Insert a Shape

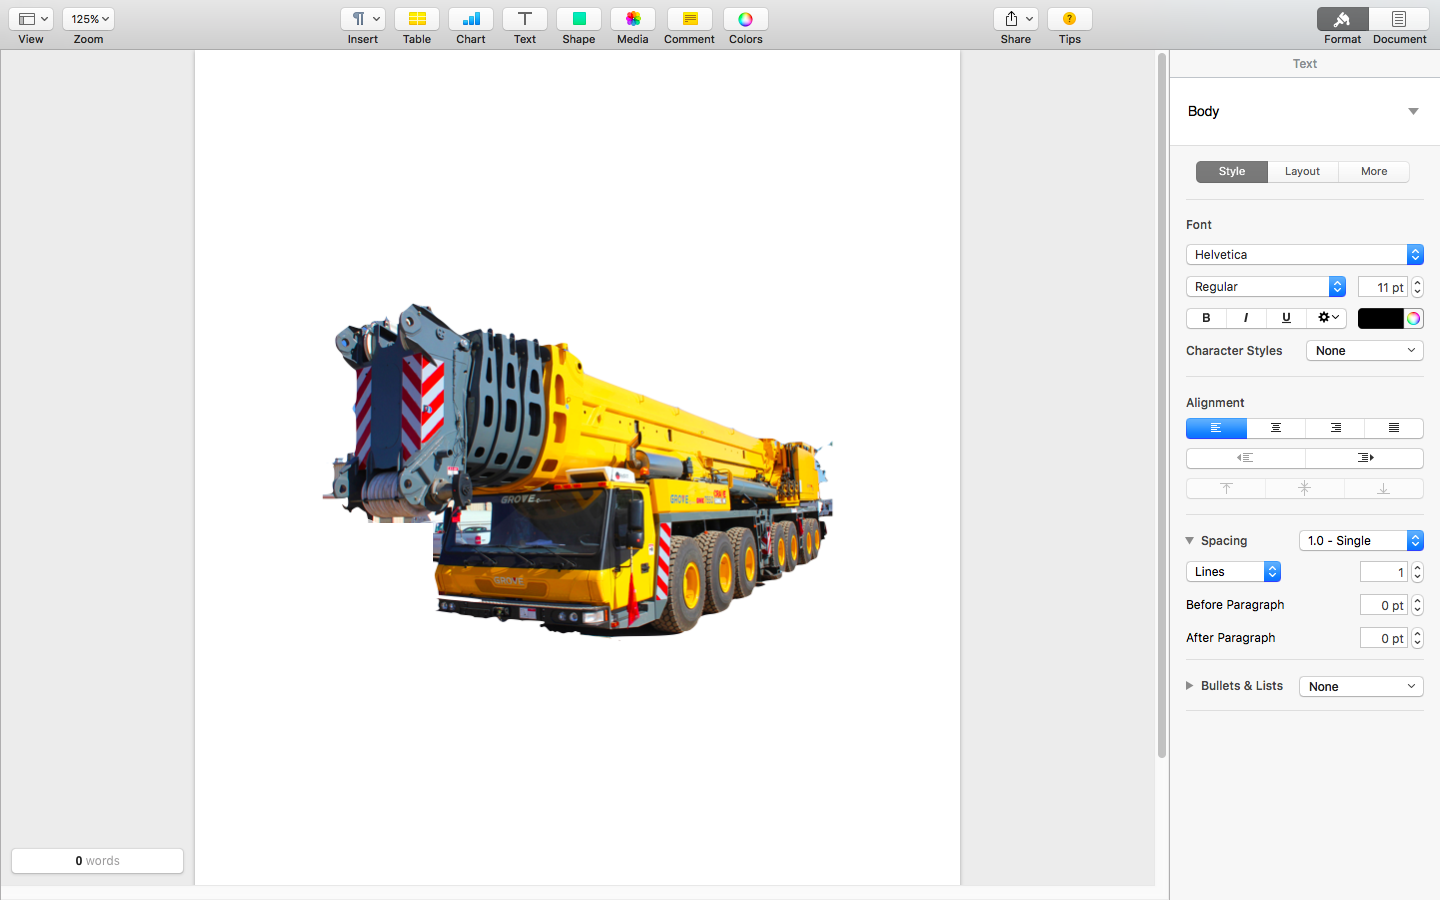(x=578, y=18)
